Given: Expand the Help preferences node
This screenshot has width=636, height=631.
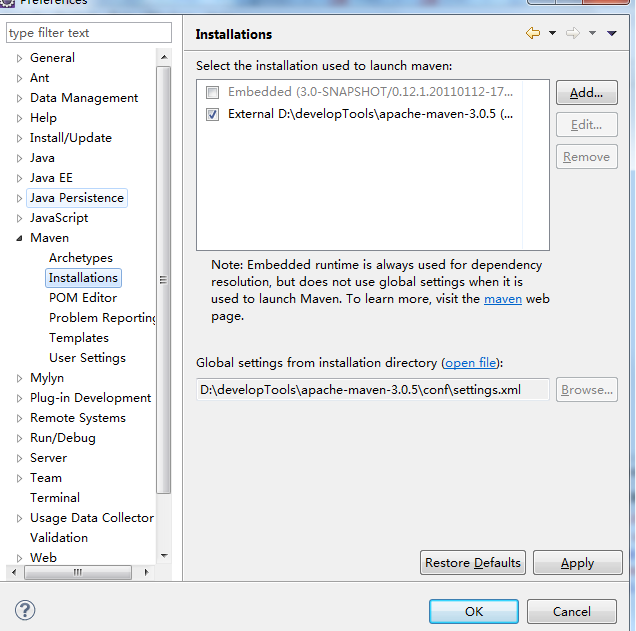Looking at the screenshot, I should coord(19,118).
